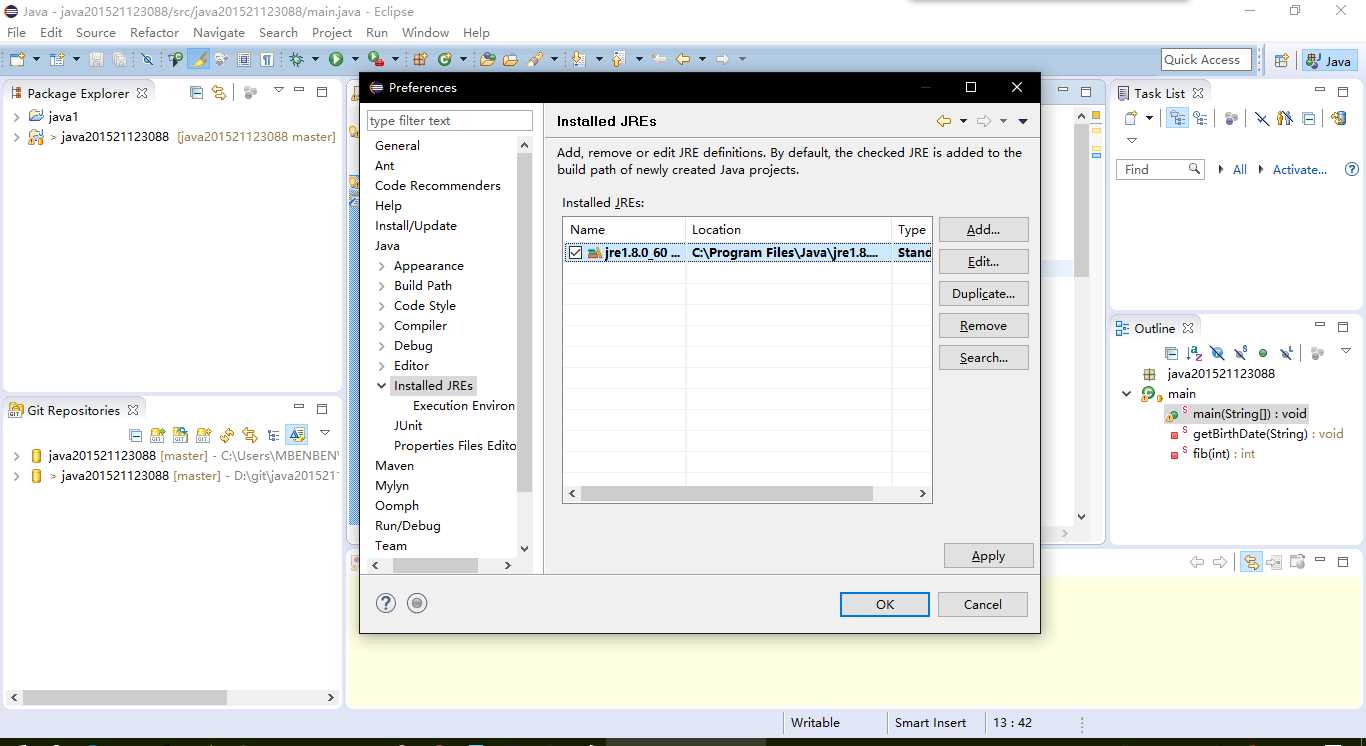
Task: Click Add existing Git repository icon
Action: (x=157, y=435)
